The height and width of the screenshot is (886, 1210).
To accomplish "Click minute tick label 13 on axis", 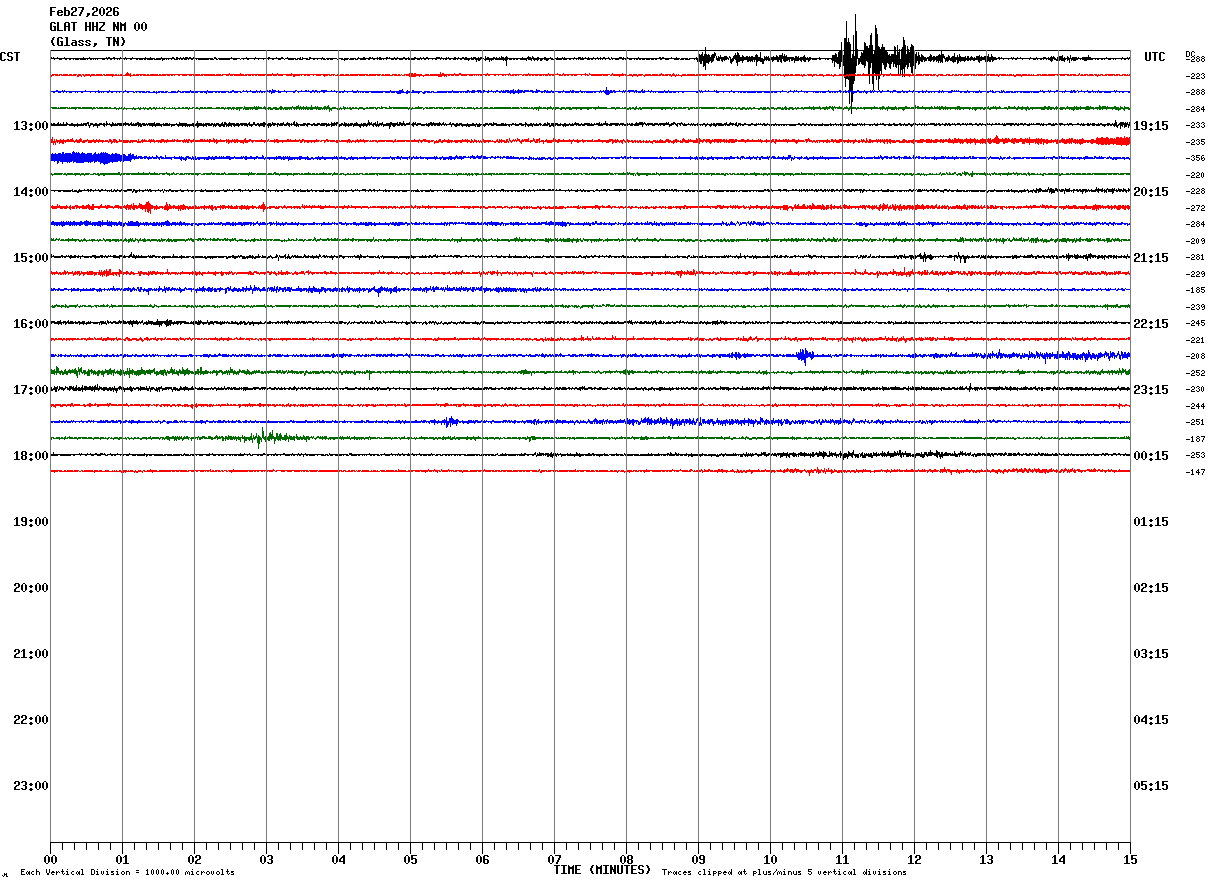I will pos(986,859).
